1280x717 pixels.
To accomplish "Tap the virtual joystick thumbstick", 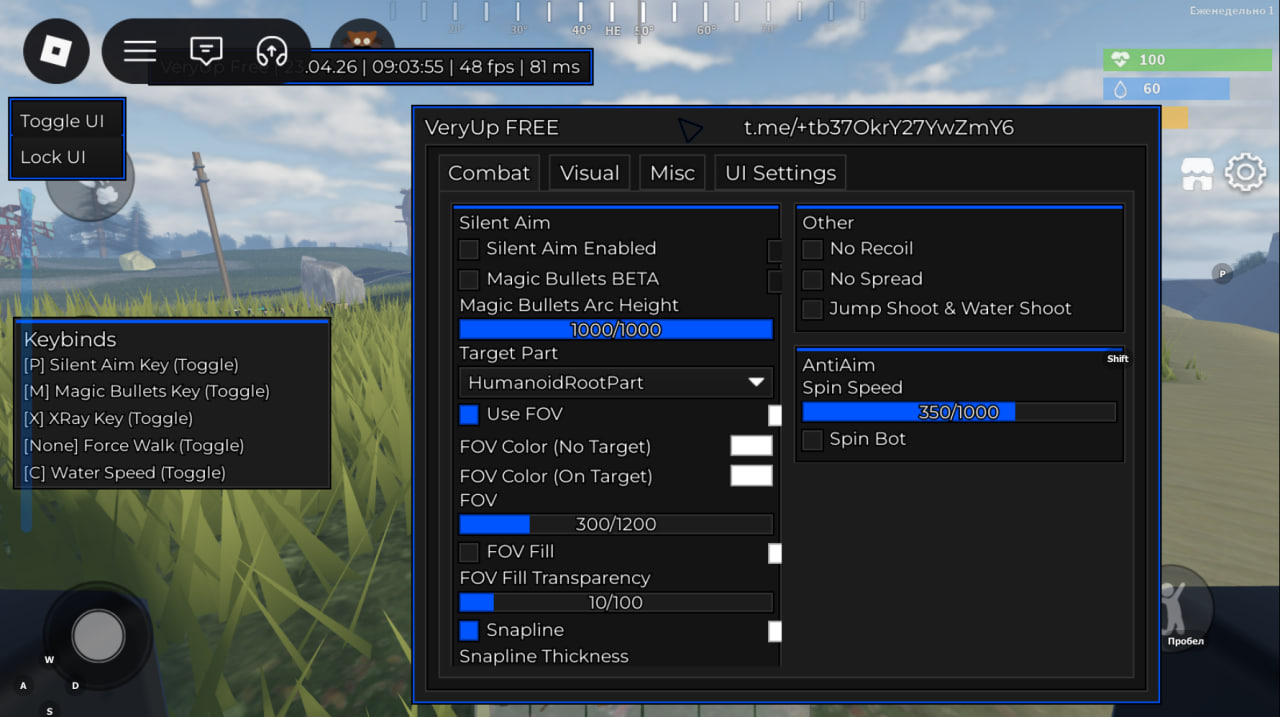I will point(98,636).
